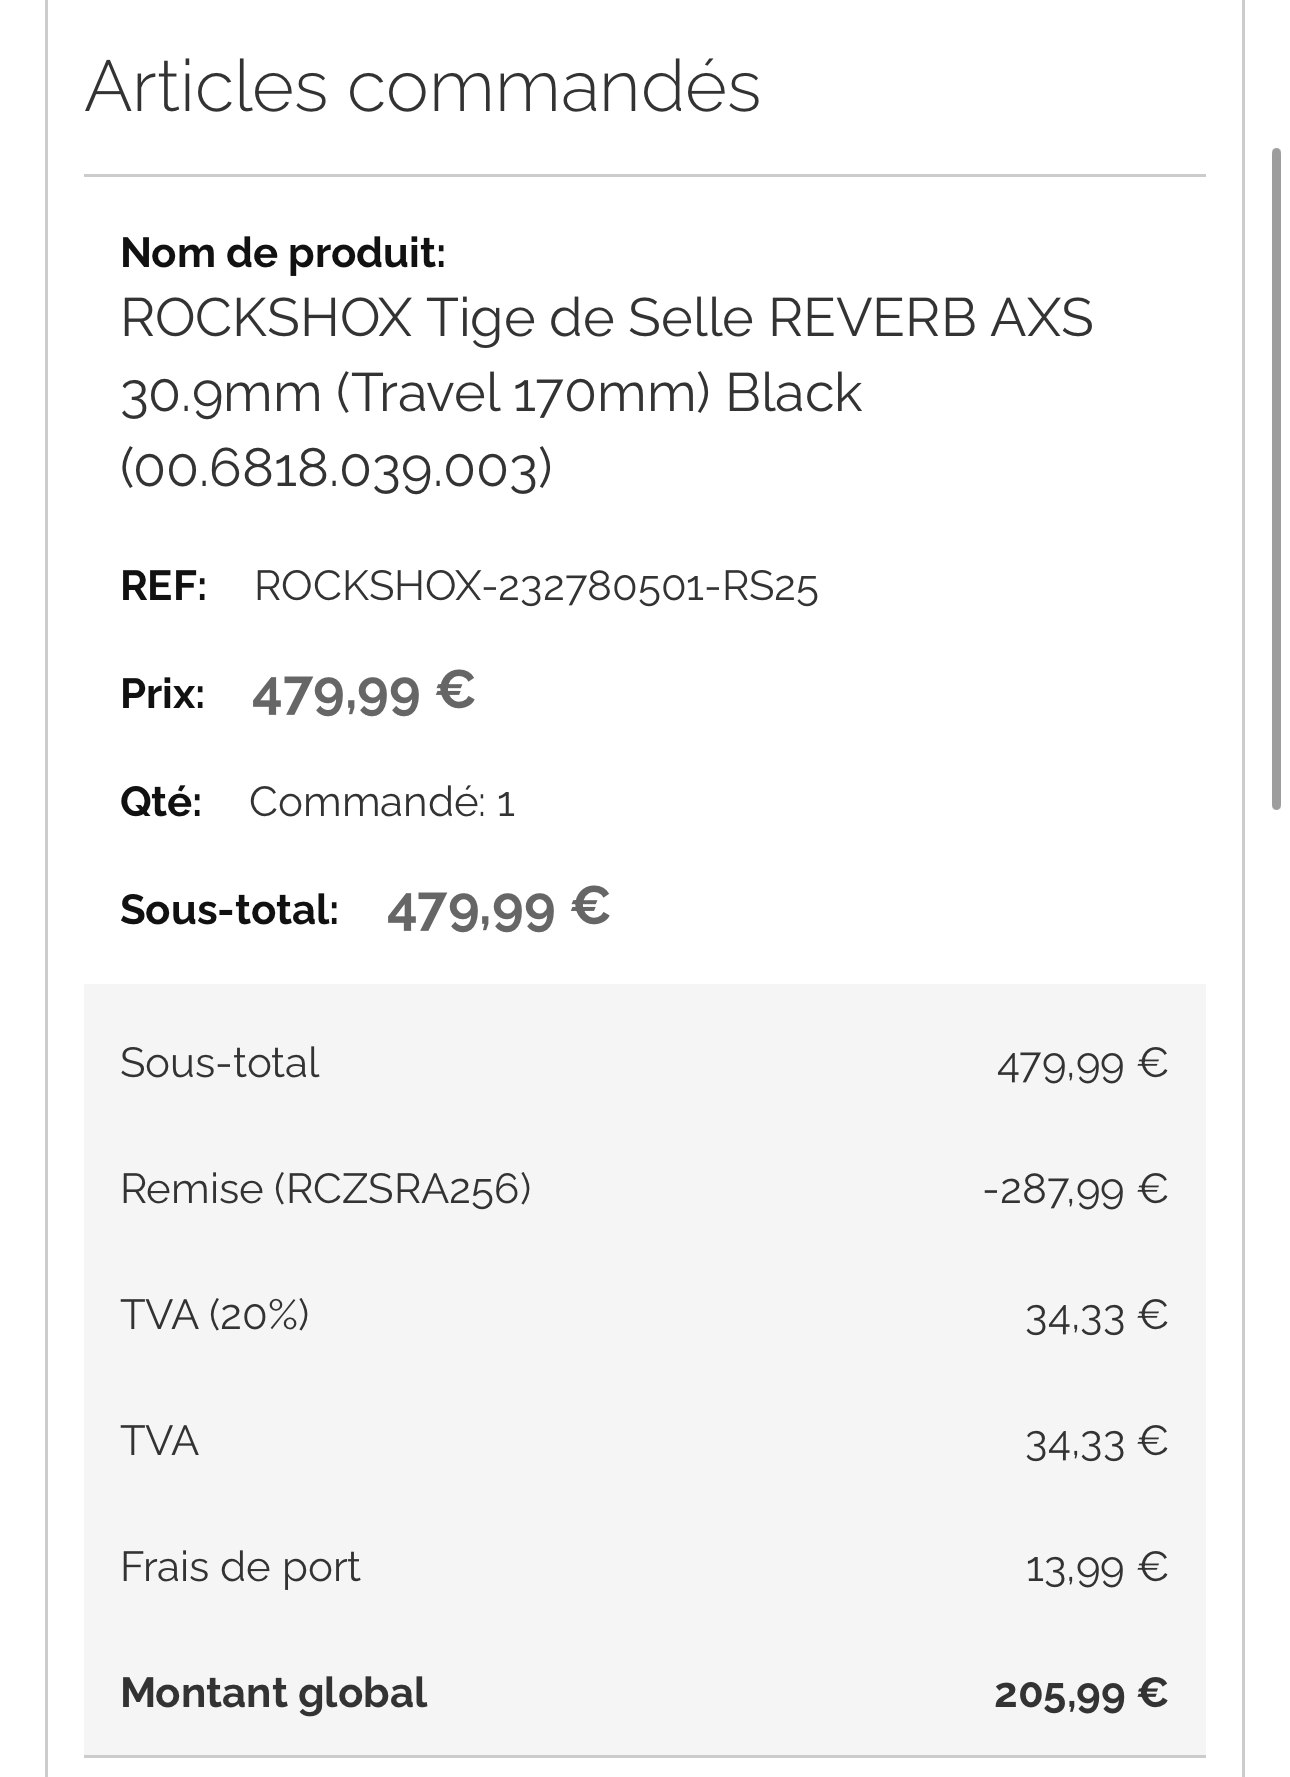Click the 205,99 € total amount

(1080, 1694)
